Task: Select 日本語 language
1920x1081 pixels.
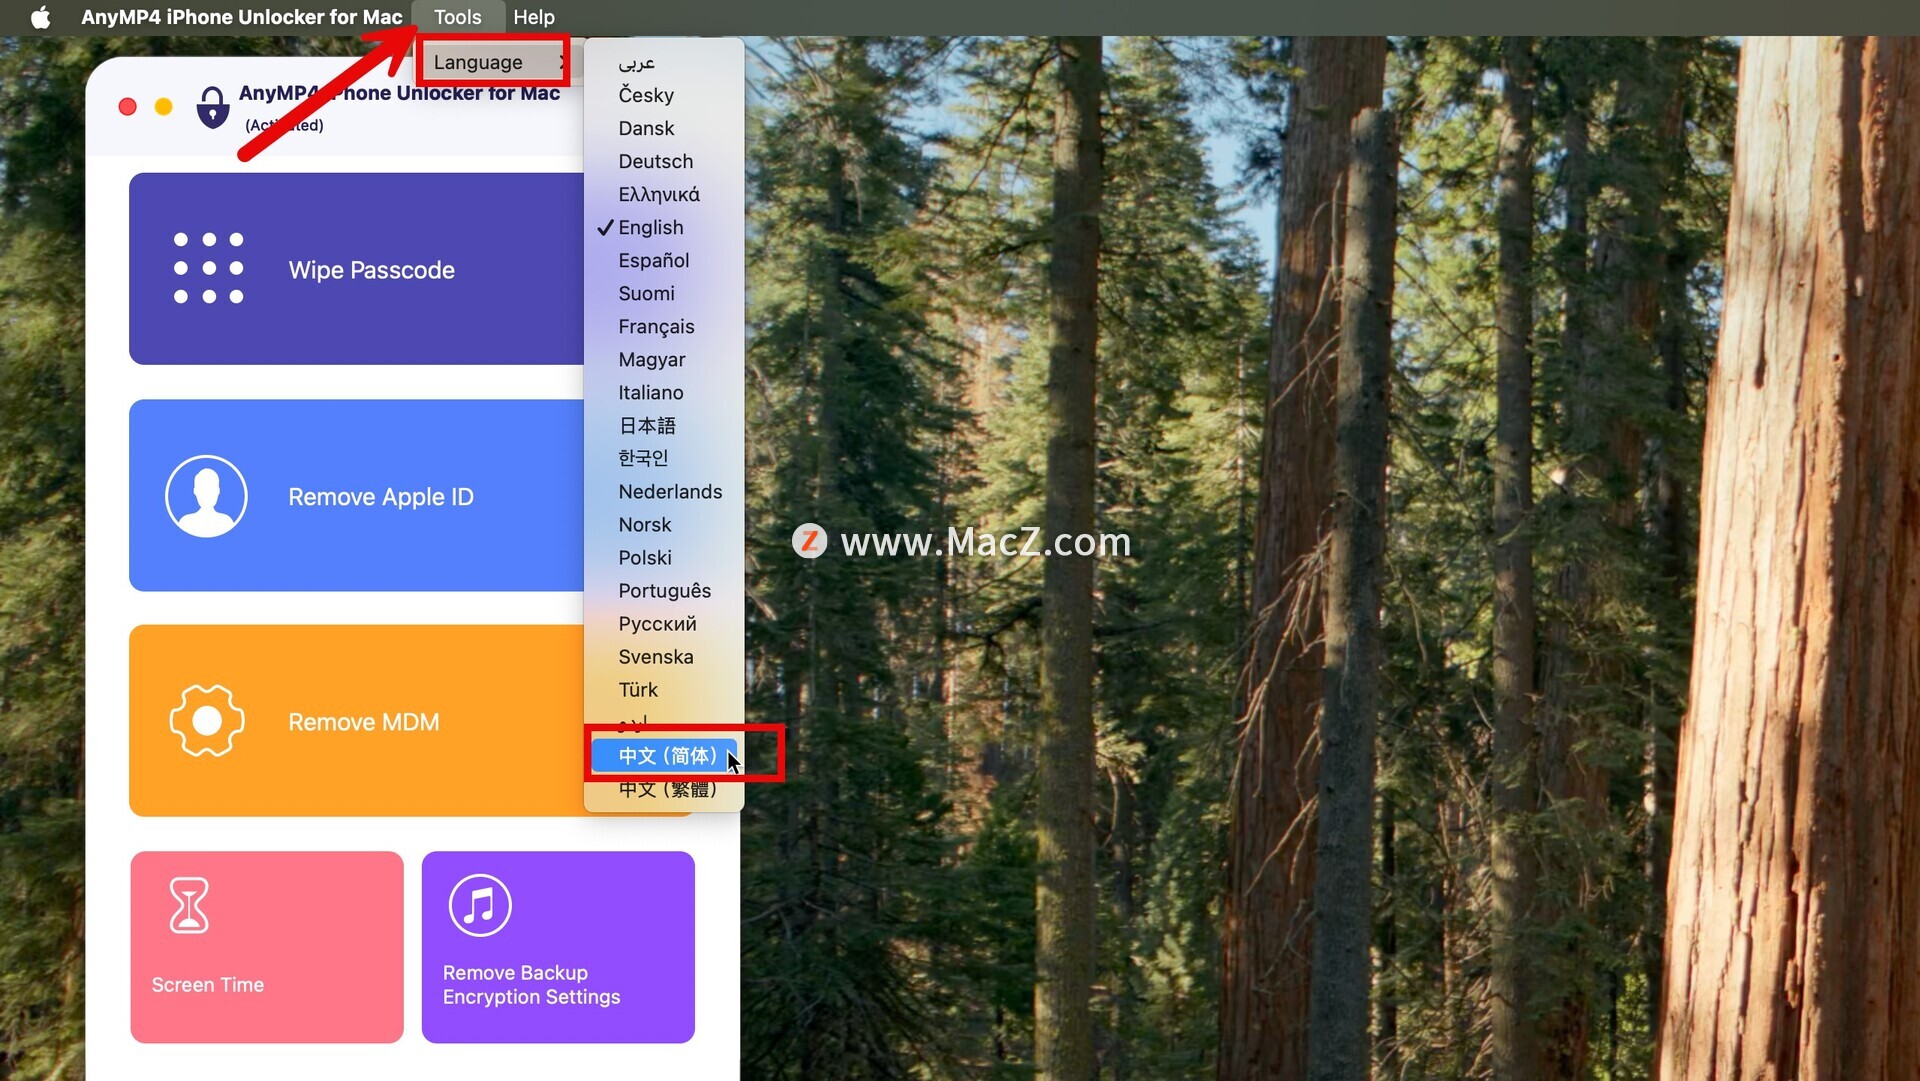Action: [x=664, y=425]
